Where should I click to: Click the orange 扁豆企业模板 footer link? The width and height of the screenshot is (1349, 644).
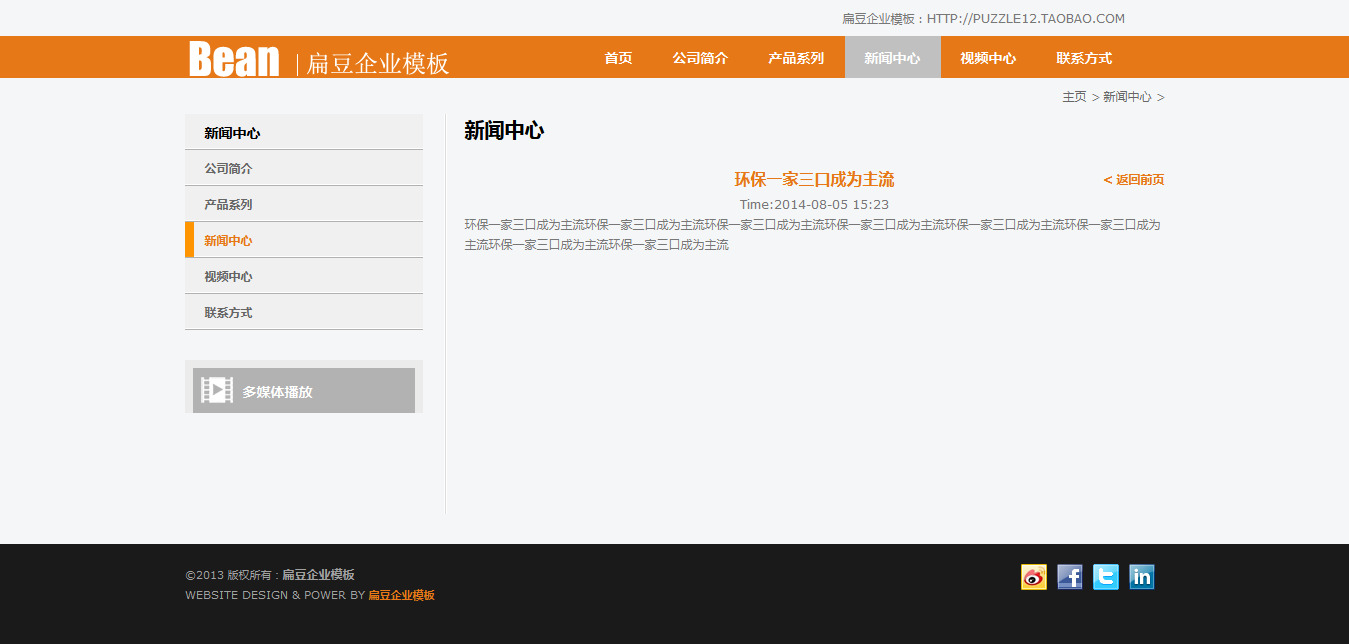(x=401, y=595)
